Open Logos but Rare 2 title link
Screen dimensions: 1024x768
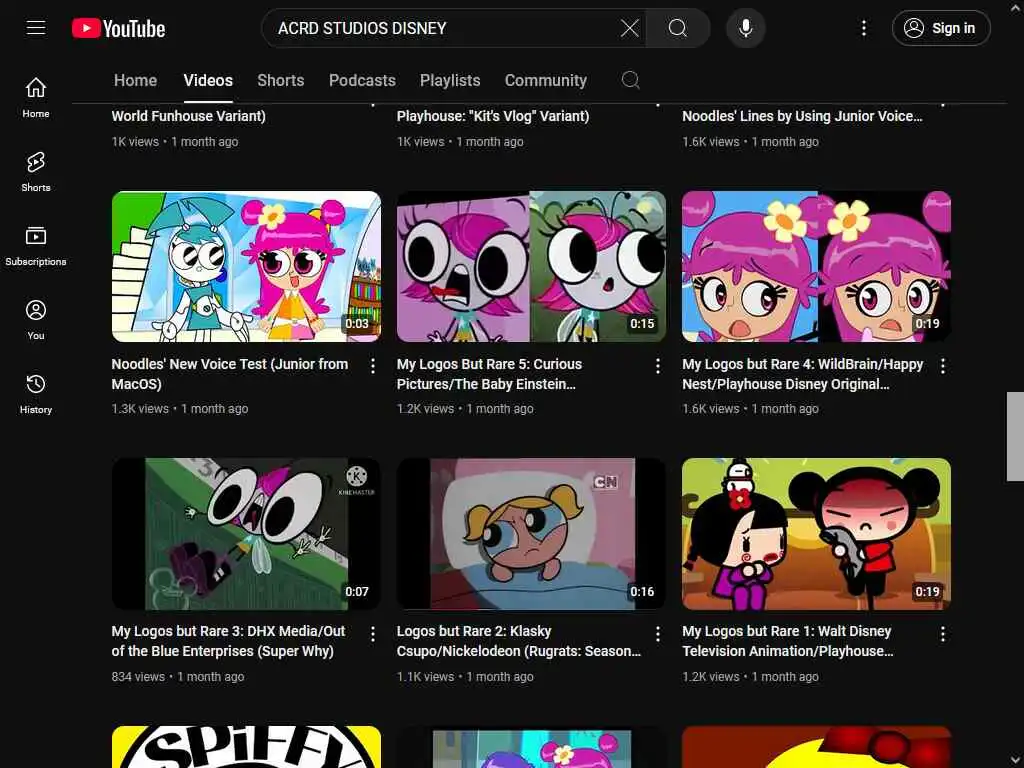click(x=519, y=641)
